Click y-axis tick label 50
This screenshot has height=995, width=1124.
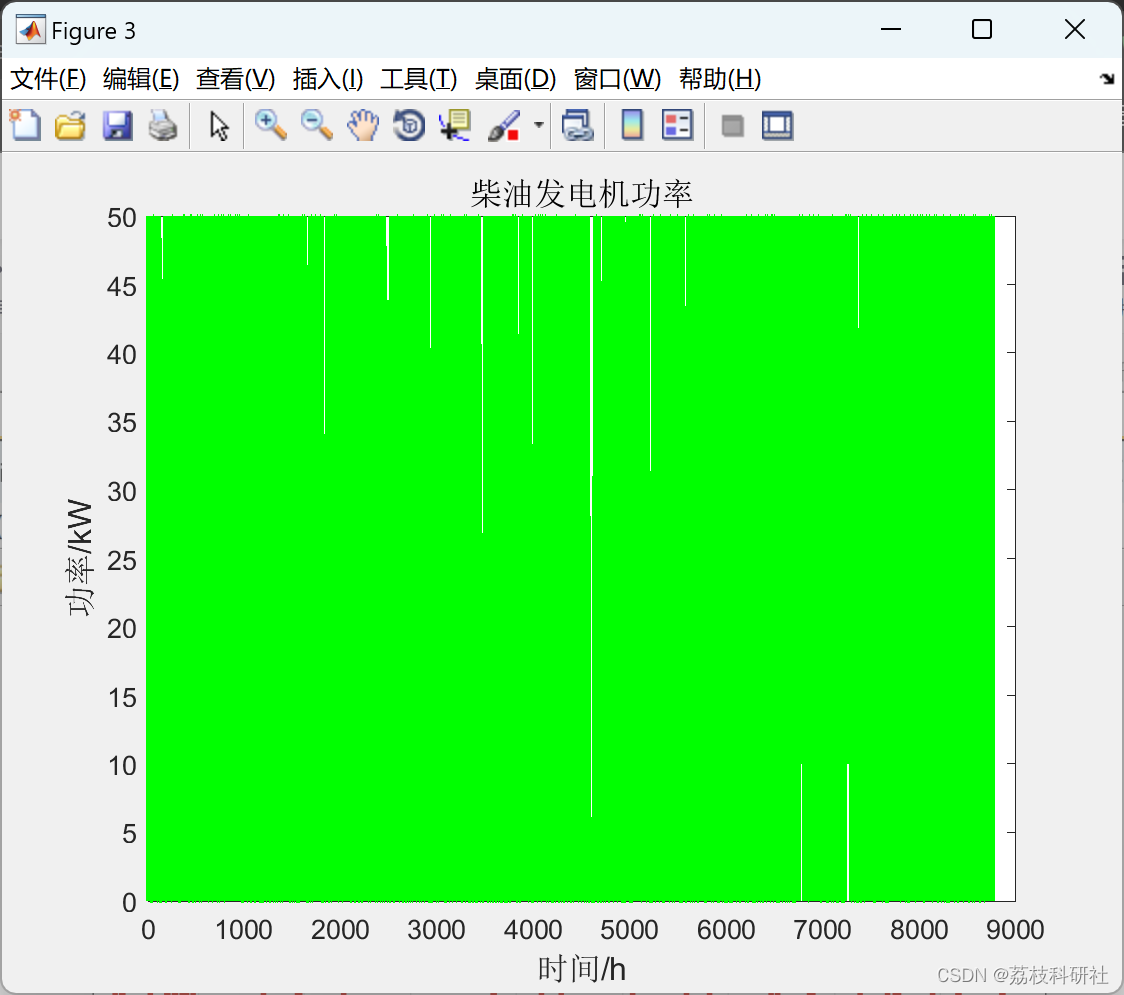122,218
